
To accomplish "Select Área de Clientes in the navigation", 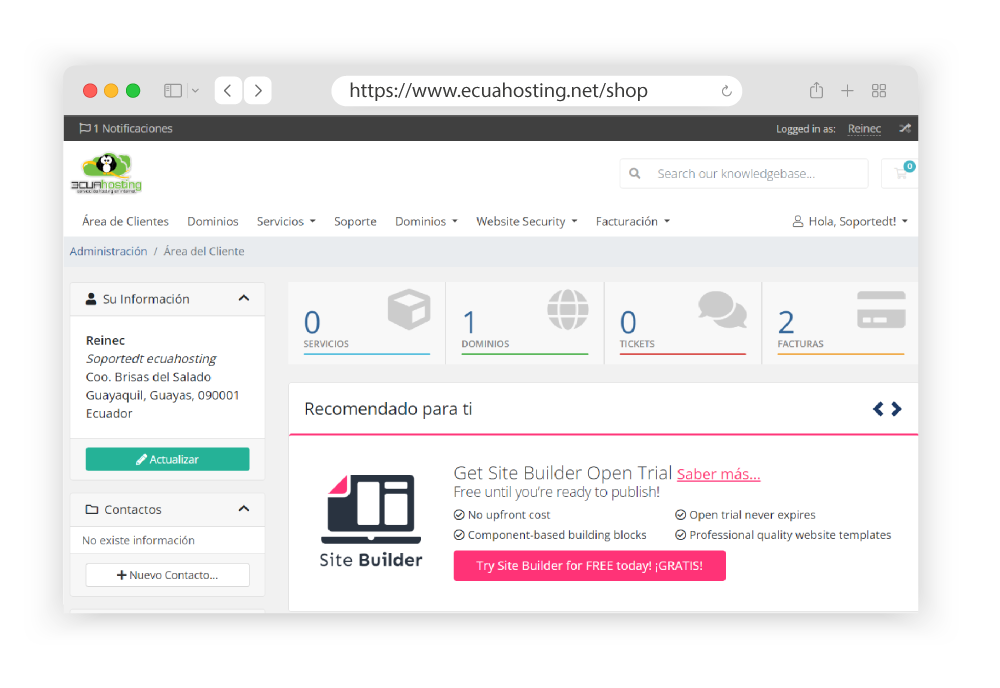I will [x=125, y=221].
